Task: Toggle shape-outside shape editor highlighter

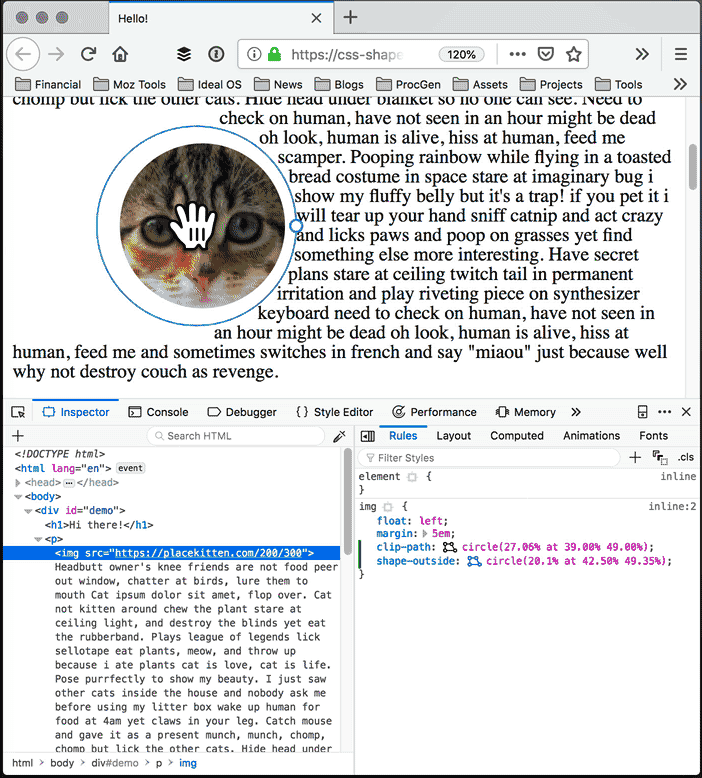Action: [474, 561]
